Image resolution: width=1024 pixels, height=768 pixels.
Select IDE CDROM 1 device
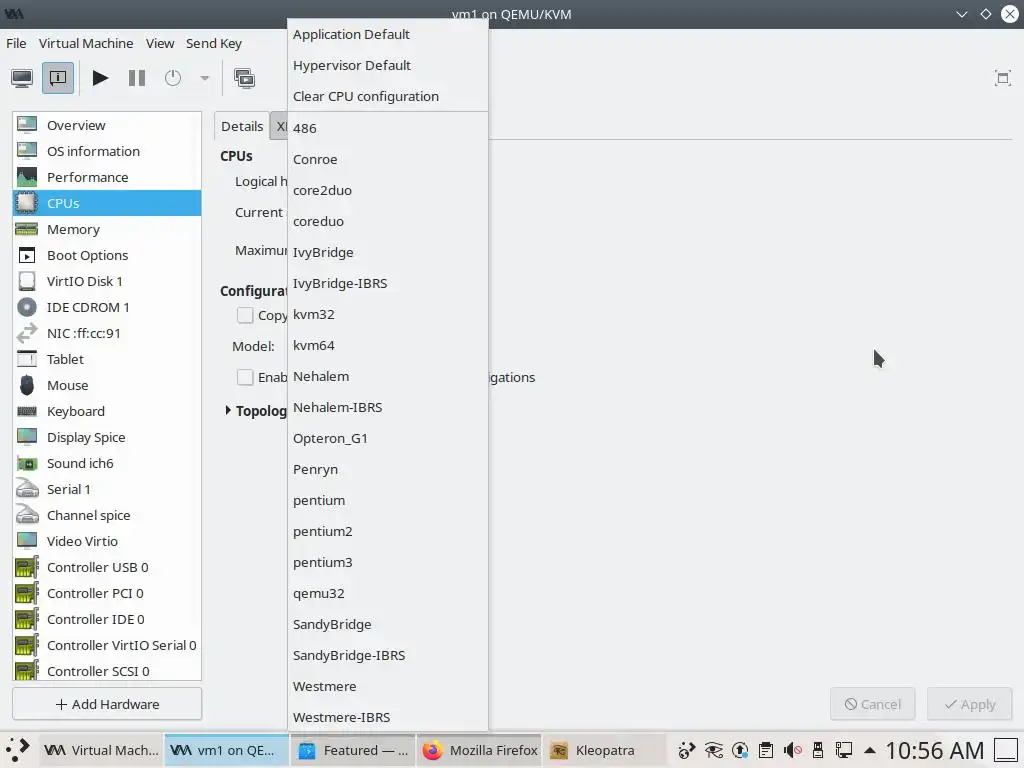click(x=107, y=307)
